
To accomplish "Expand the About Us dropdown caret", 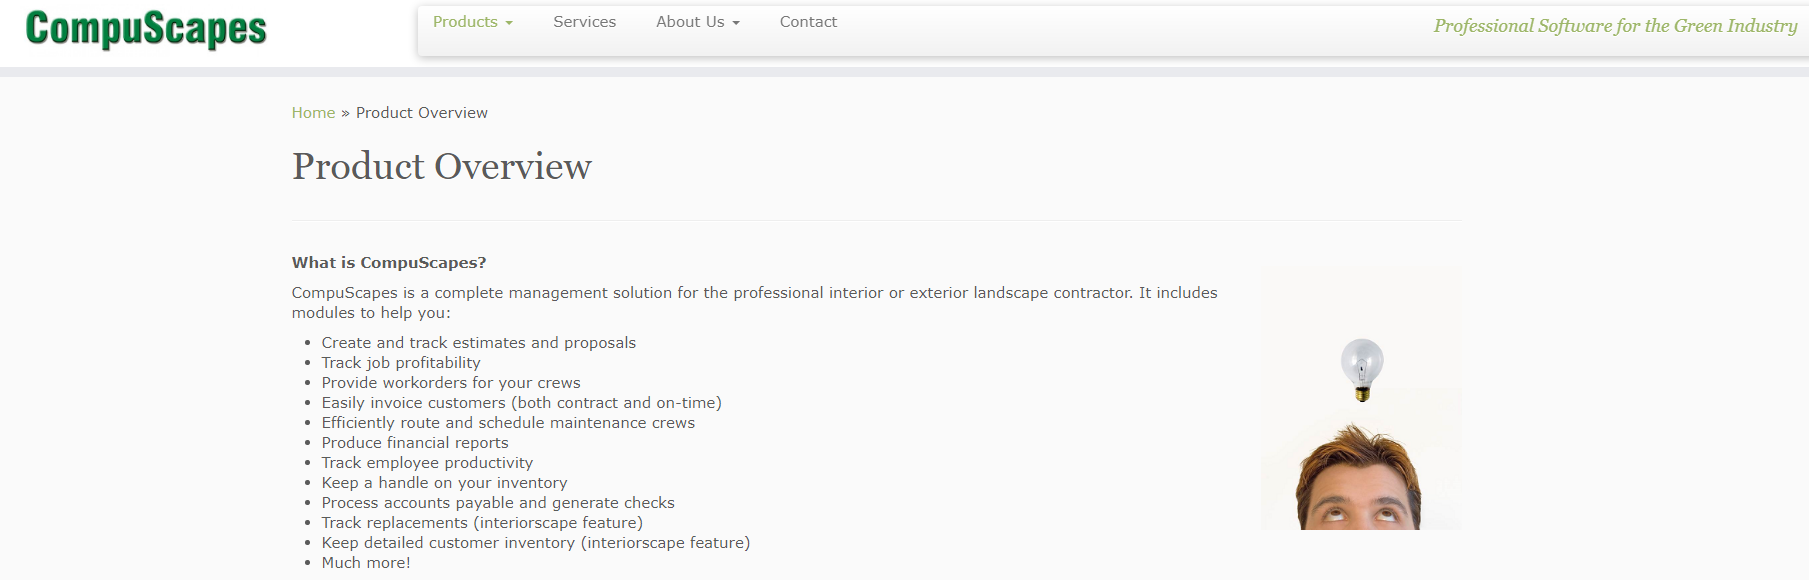I will pos(736,23).
